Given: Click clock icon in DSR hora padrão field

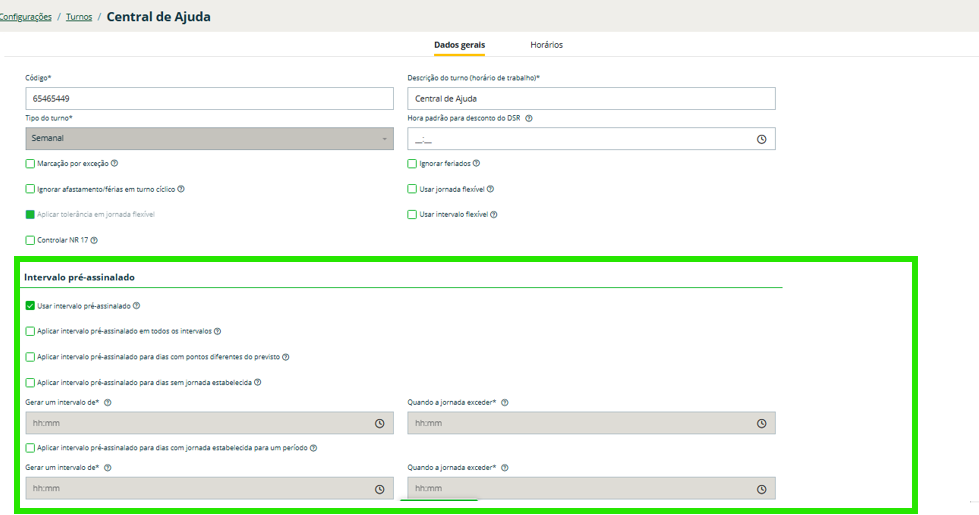Looking at the screenshot, I should pos(761,139).
